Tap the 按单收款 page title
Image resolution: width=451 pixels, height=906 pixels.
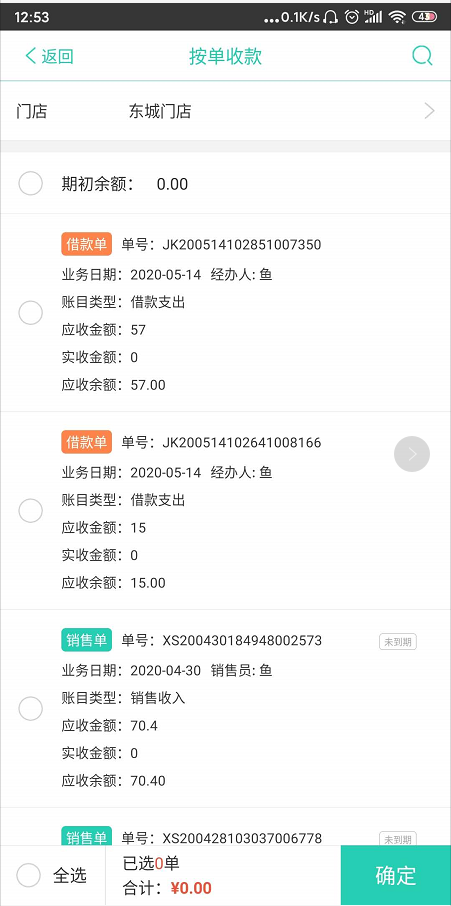point(226,56)
